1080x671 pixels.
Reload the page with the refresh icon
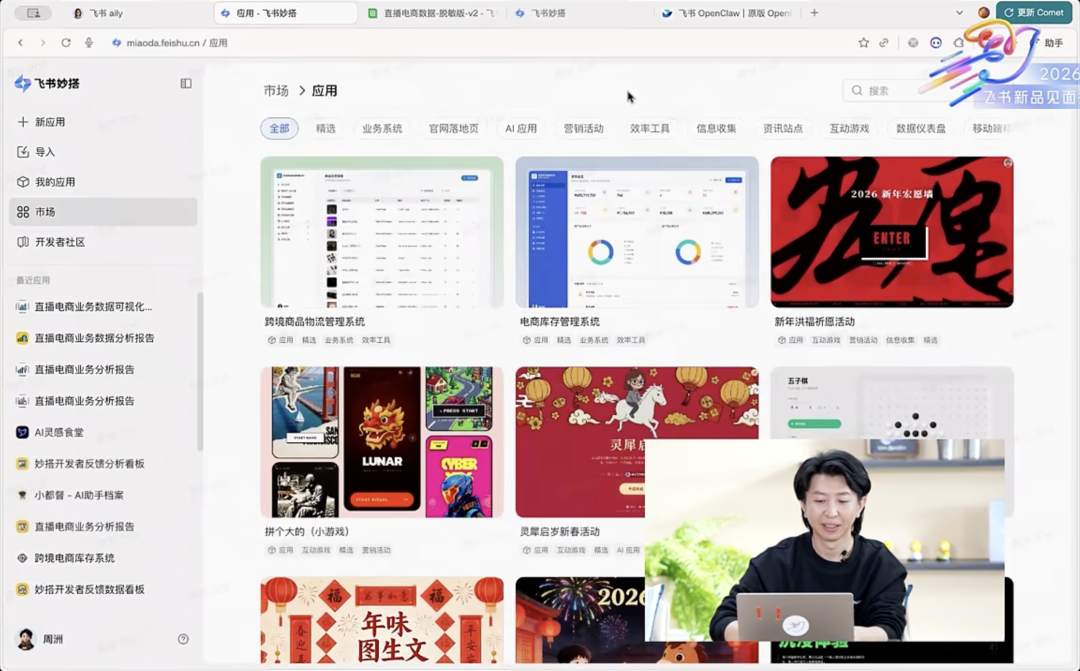tap(66, 43)
